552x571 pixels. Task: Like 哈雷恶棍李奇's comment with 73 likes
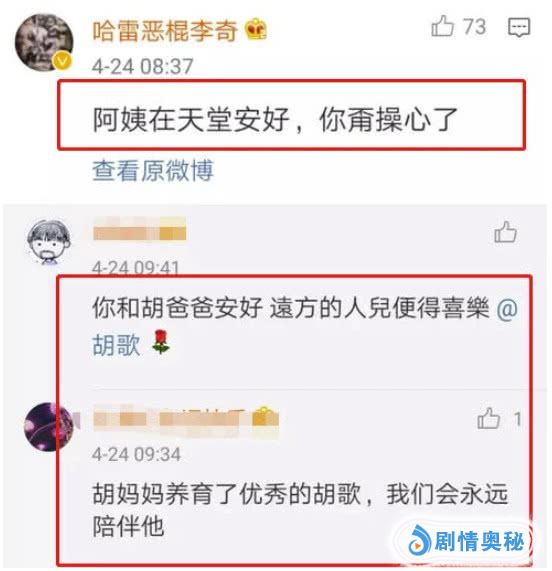pos(443,26)
